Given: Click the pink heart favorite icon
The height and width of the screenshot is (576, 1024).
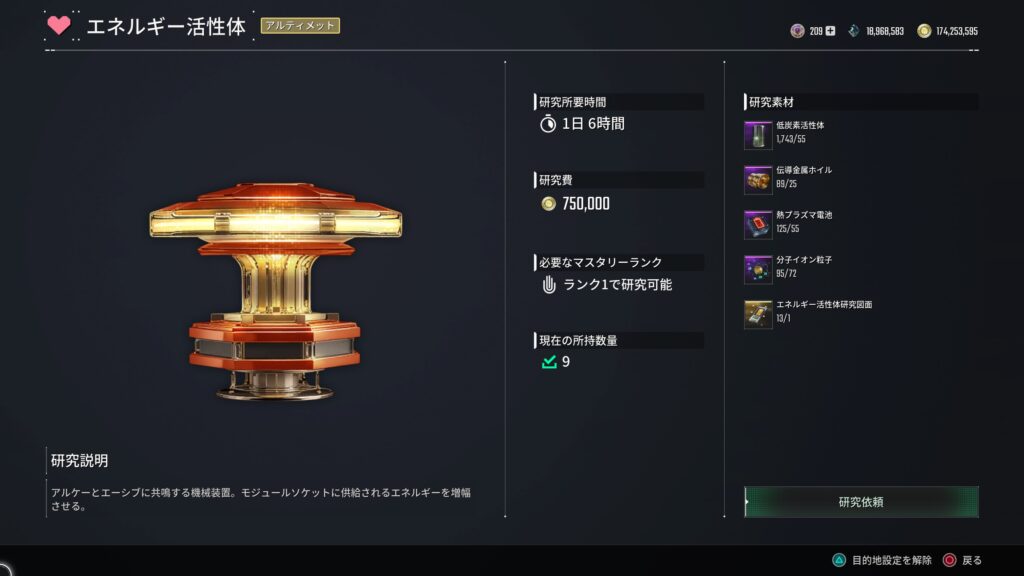Looking at the screenshot, I should pyautogui.click(x=59, y=25).
